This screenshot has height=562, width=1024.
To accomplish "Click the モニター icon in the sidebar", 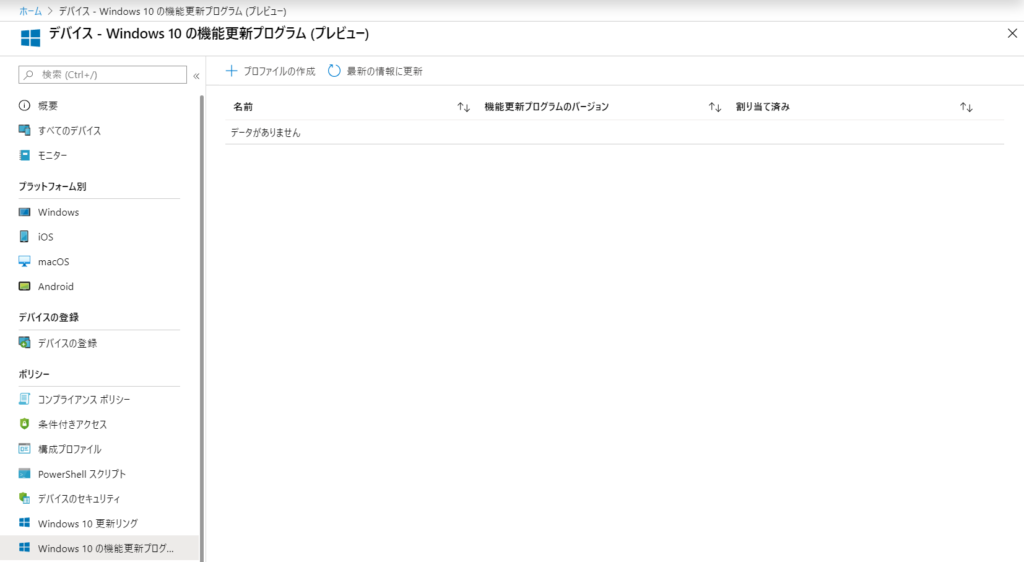I will pos(24,155).
